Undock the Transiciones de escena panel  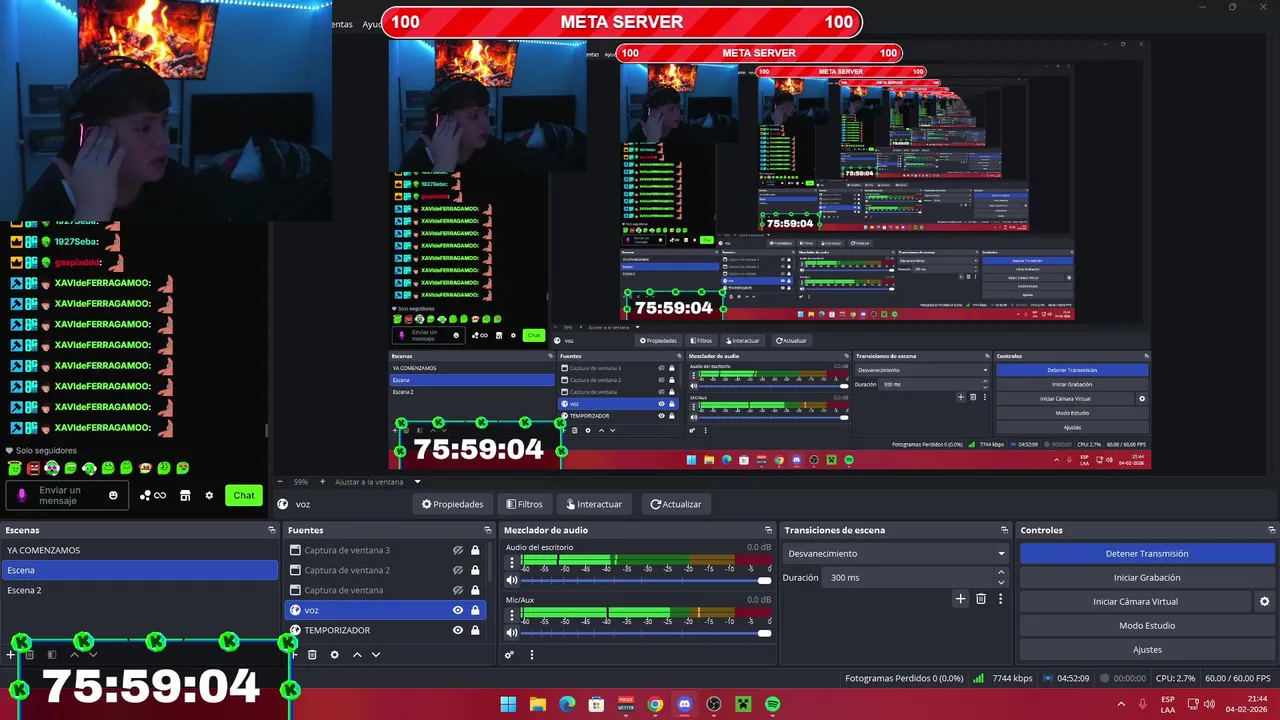click(1004, 530)
